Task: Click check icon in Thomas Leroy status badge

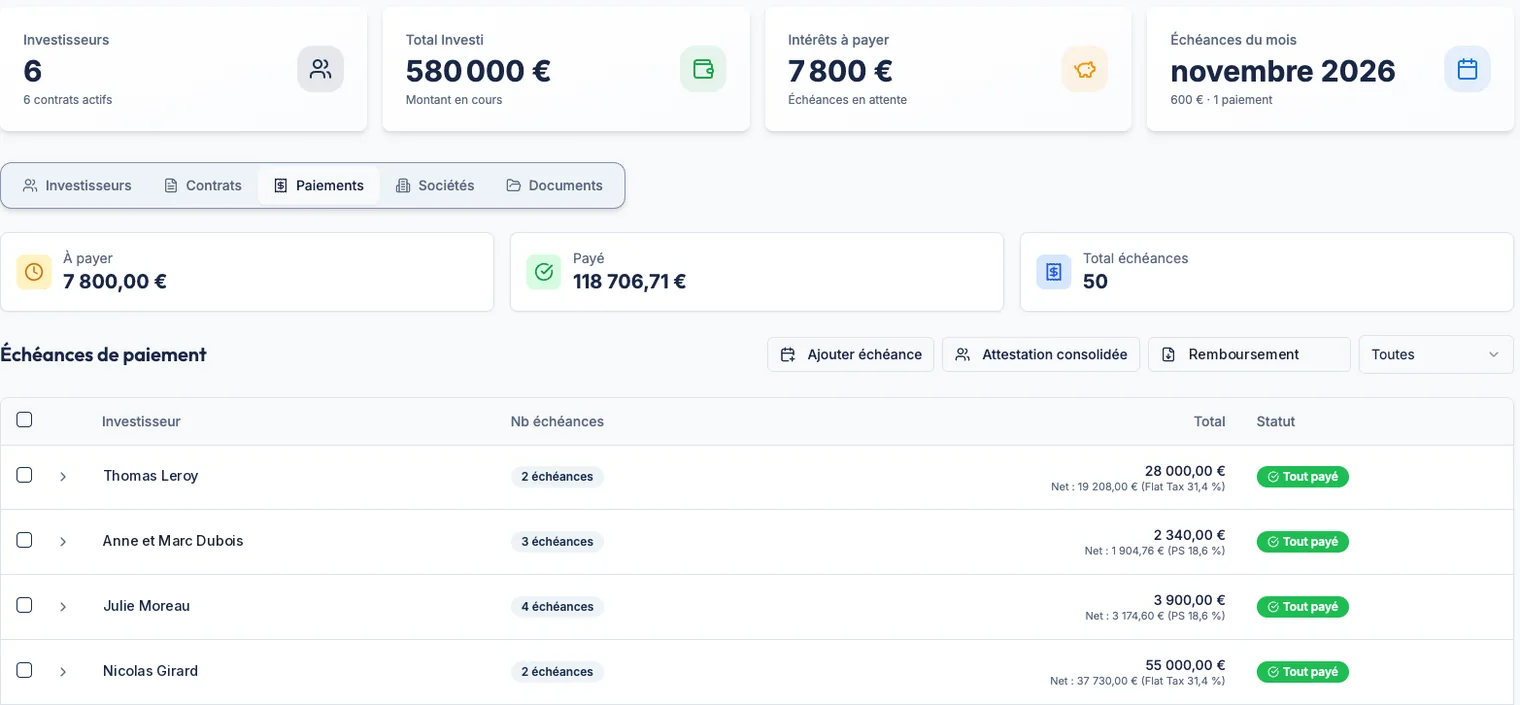Action: pyautogui.click(x=1273, y=477)
